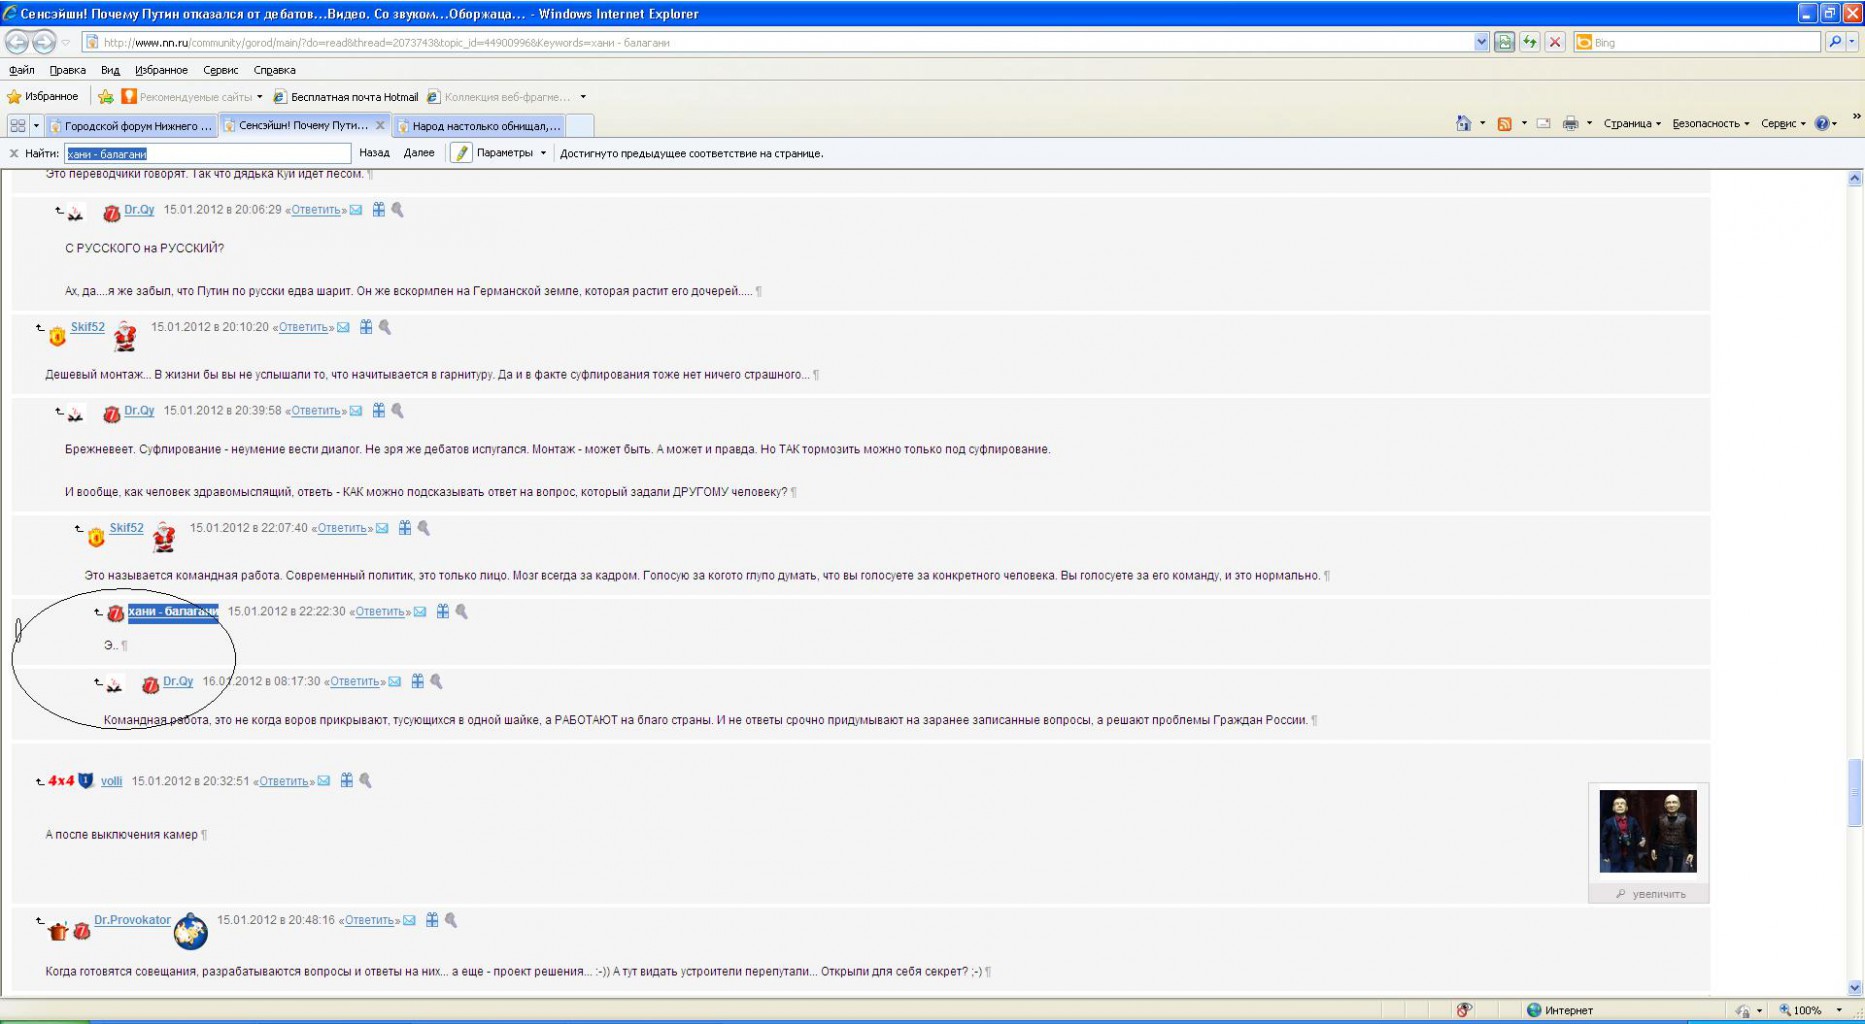Toggle the find highlight marker button
The height and width of the screenshot is (1024, 1865).
click(461, 153)
